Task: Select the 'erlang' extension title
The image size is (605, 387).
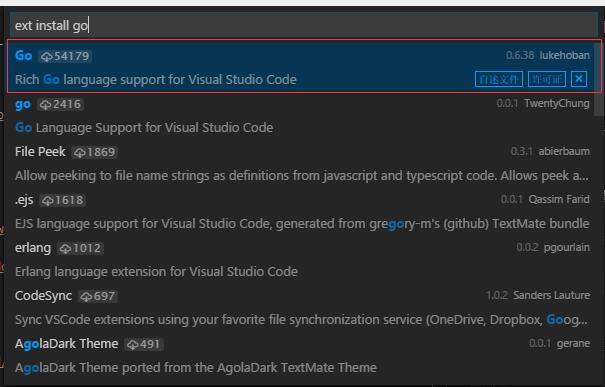Action: pyautogui.click(x=33, y=248)
